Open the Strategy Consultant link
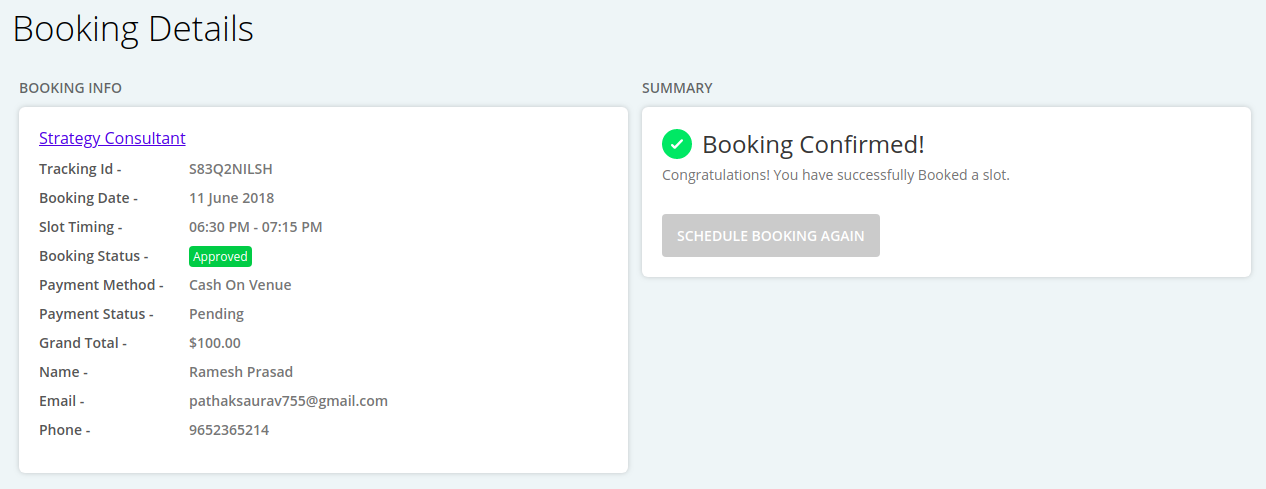This screenshot has width=1266, height=489. coord(112,138)
